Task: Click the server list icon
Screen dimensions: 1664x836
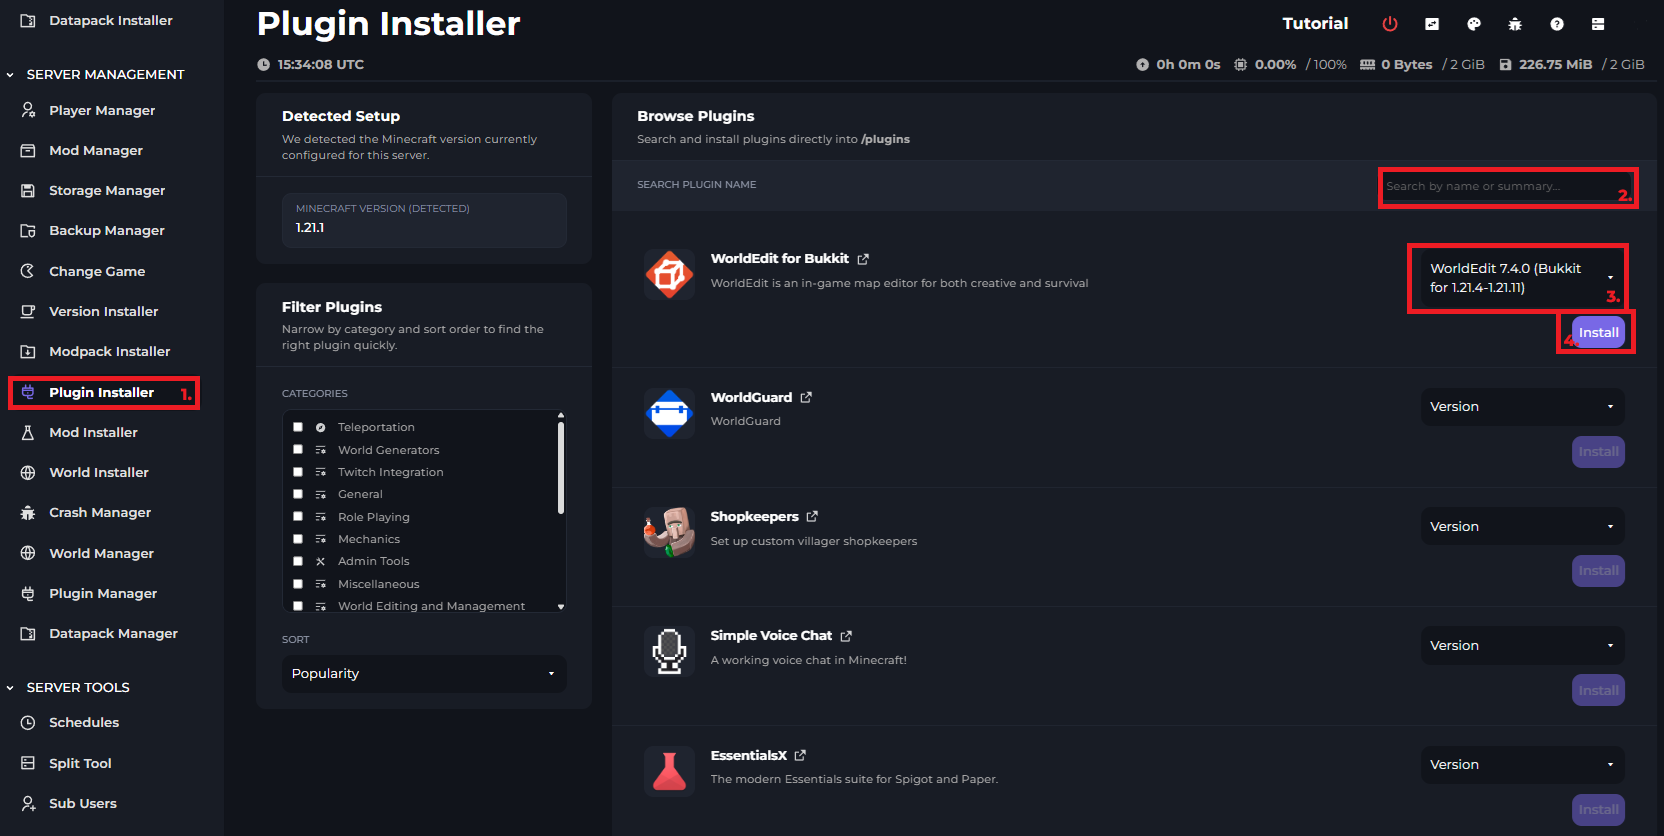Action: click(x=1598, y=24)
